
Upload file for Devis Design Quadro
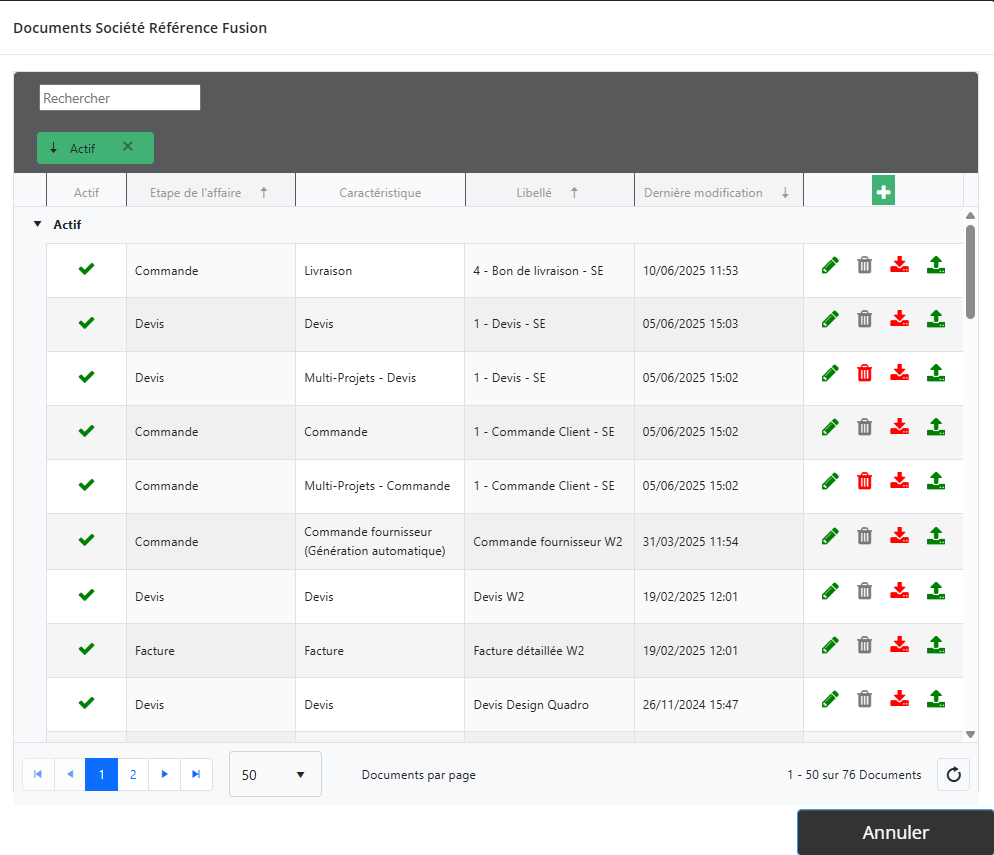coord(936,699)
